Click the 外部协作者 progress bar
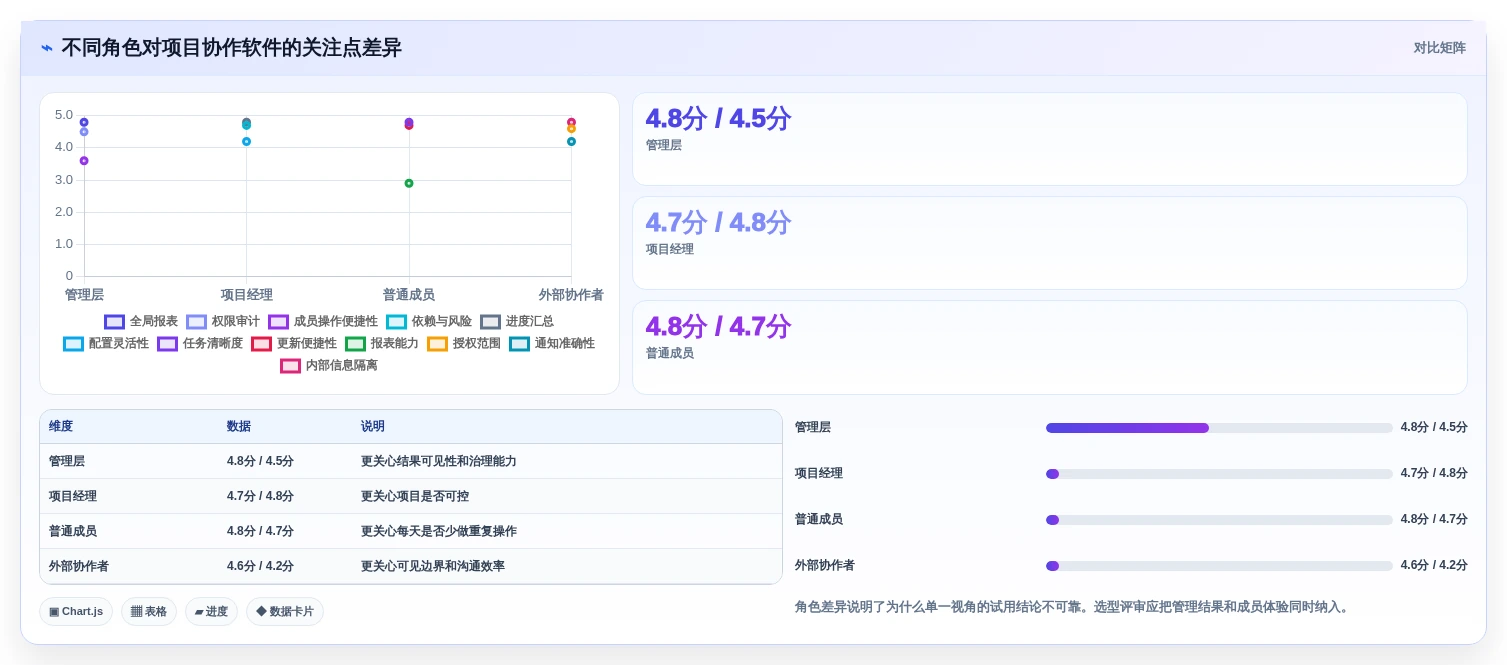 coord(1219,566)
